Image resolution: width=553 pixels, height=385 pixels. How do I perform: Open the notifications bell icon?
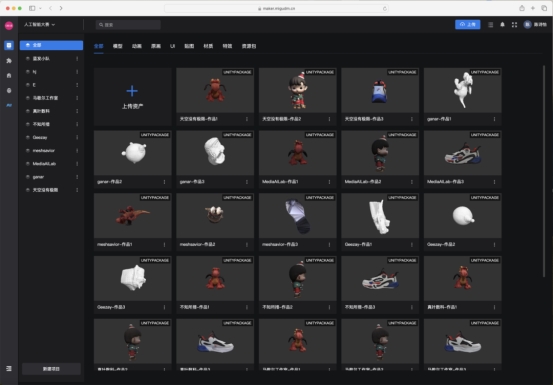point(502,25)
